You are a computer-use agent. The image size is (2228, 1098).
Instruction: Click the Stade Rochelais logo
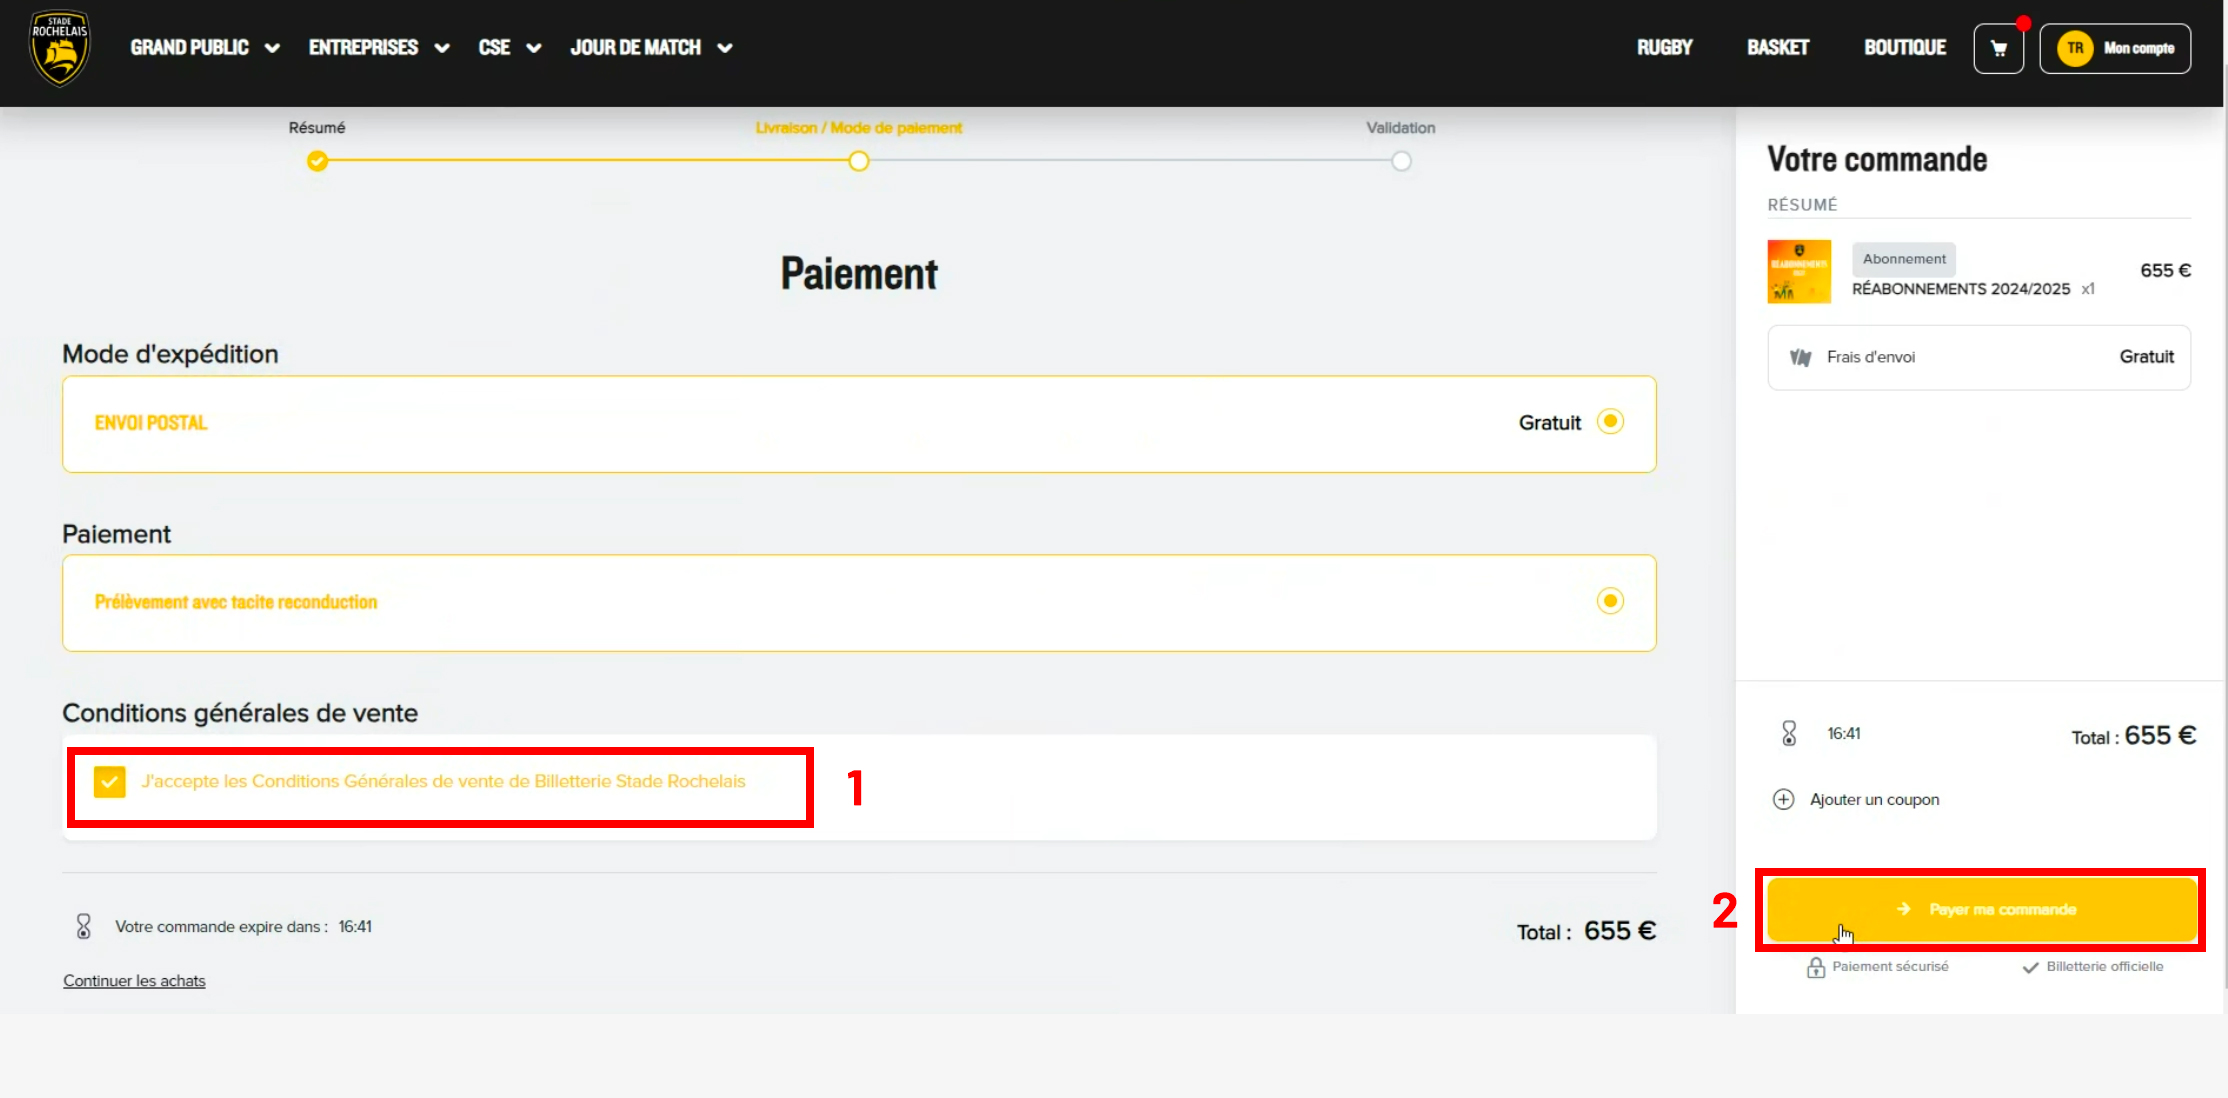tap(60, 48)
